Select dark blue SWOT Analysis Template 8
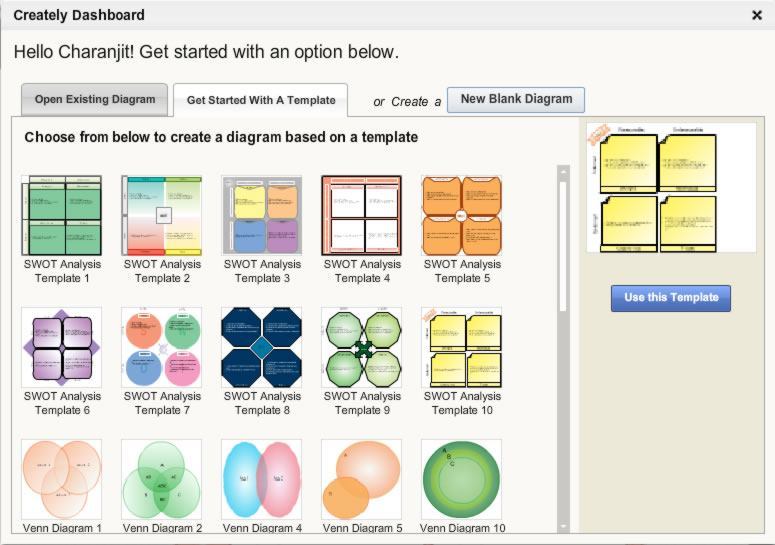The width and height of the screenshot is (775, 545). pyautogui.click(x=261, y=348)
